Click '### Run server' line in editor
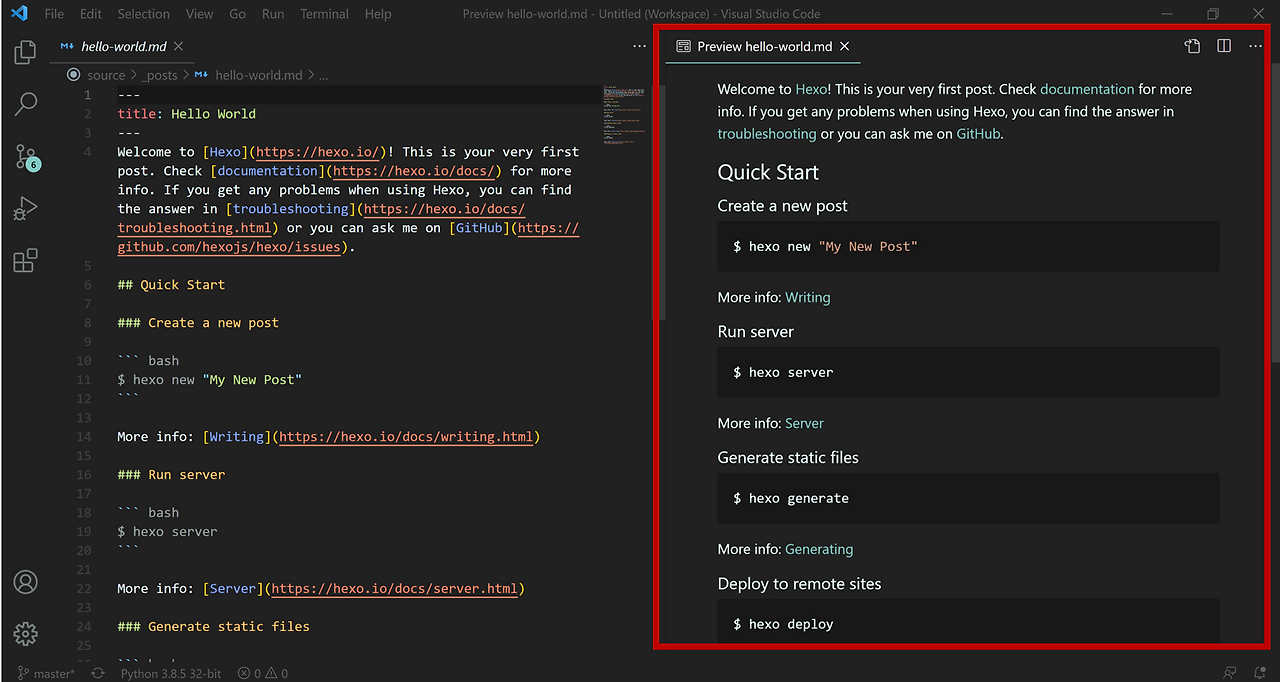This screenshot has width=1280, height=682. point(171,475)
